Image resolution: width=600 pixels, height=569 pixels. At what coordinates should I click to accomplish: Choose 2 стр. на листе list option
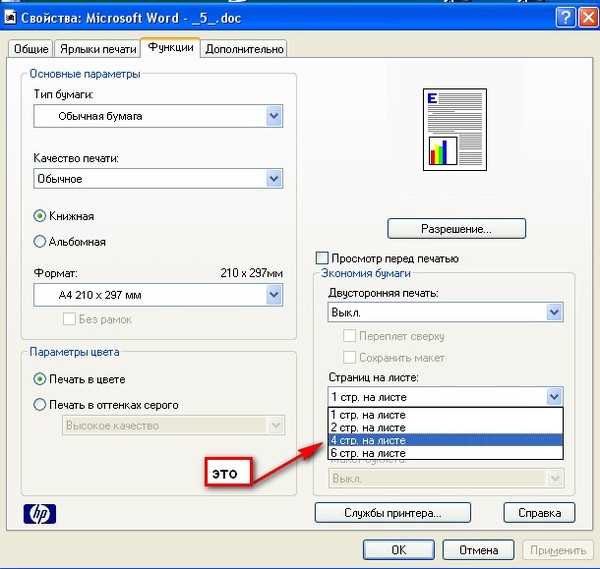point(445,427)
